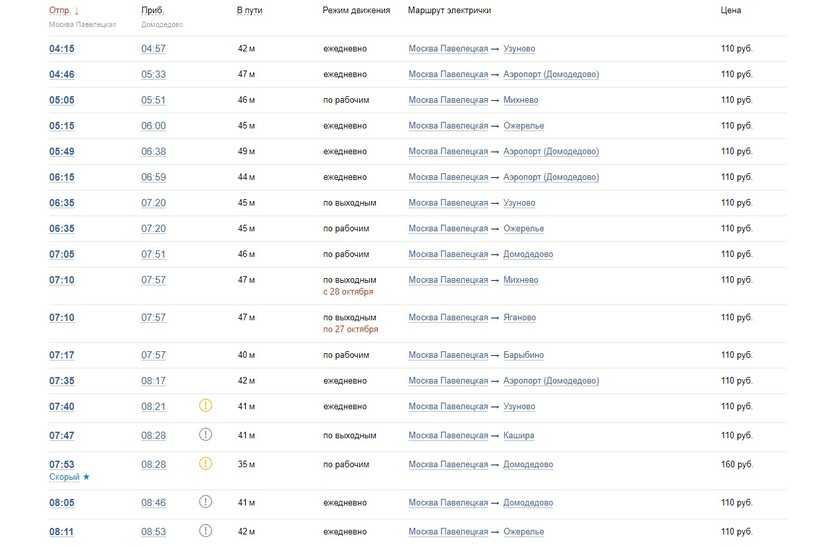Click the gray alert icon for 08:05 train
820x547 pixels.
[206, 502]
